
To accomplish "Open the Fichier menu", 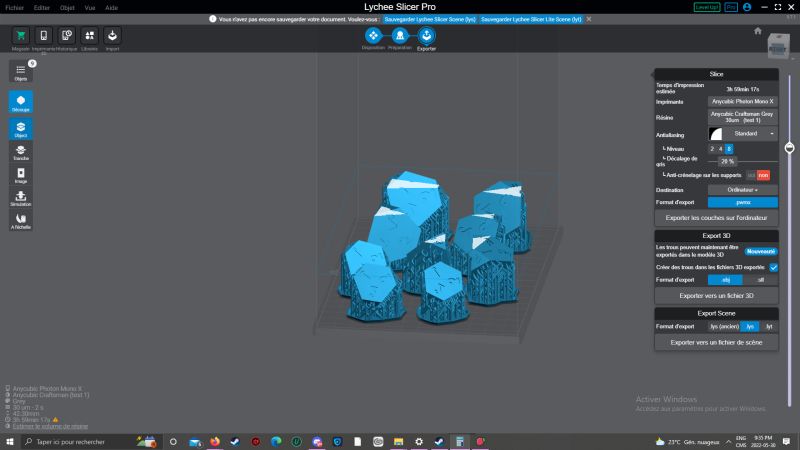I will click(x=14, y=8).
